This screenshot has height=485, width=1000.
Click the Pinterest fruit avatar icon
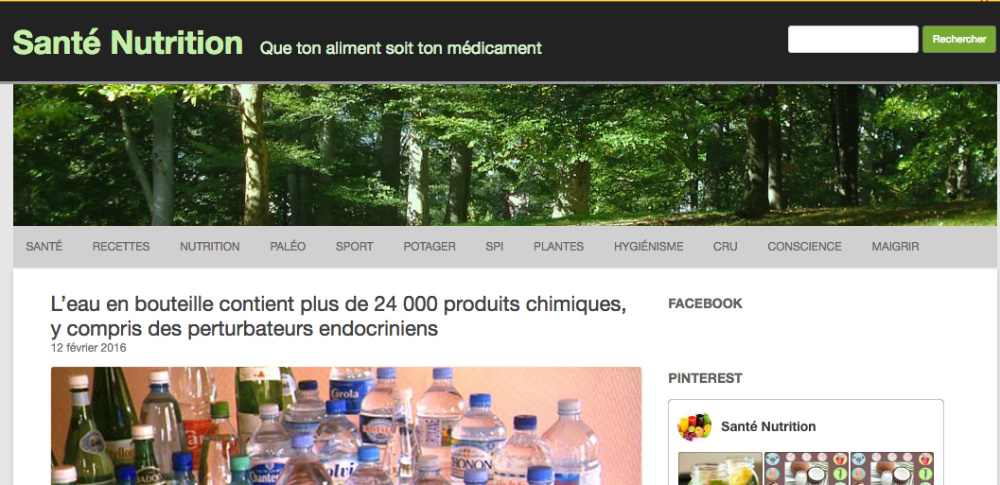[694, 426]
